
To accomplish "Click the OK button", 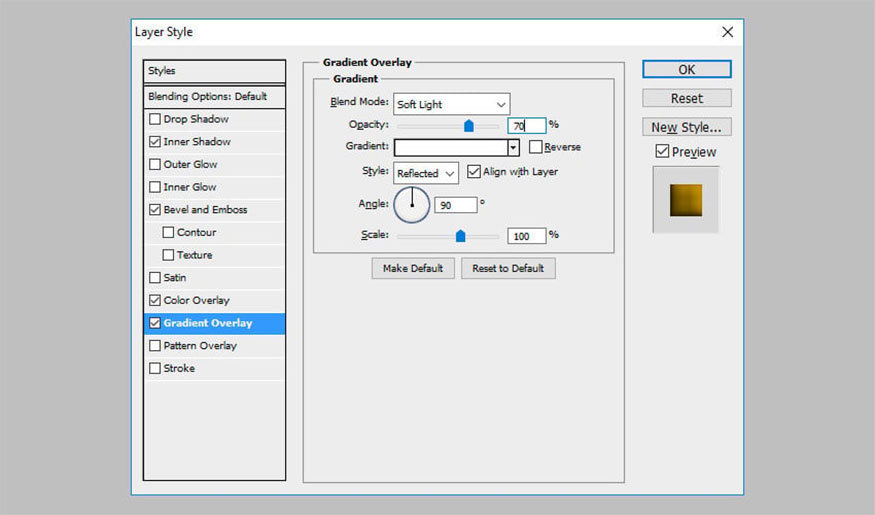I will (x=686, y=70).
